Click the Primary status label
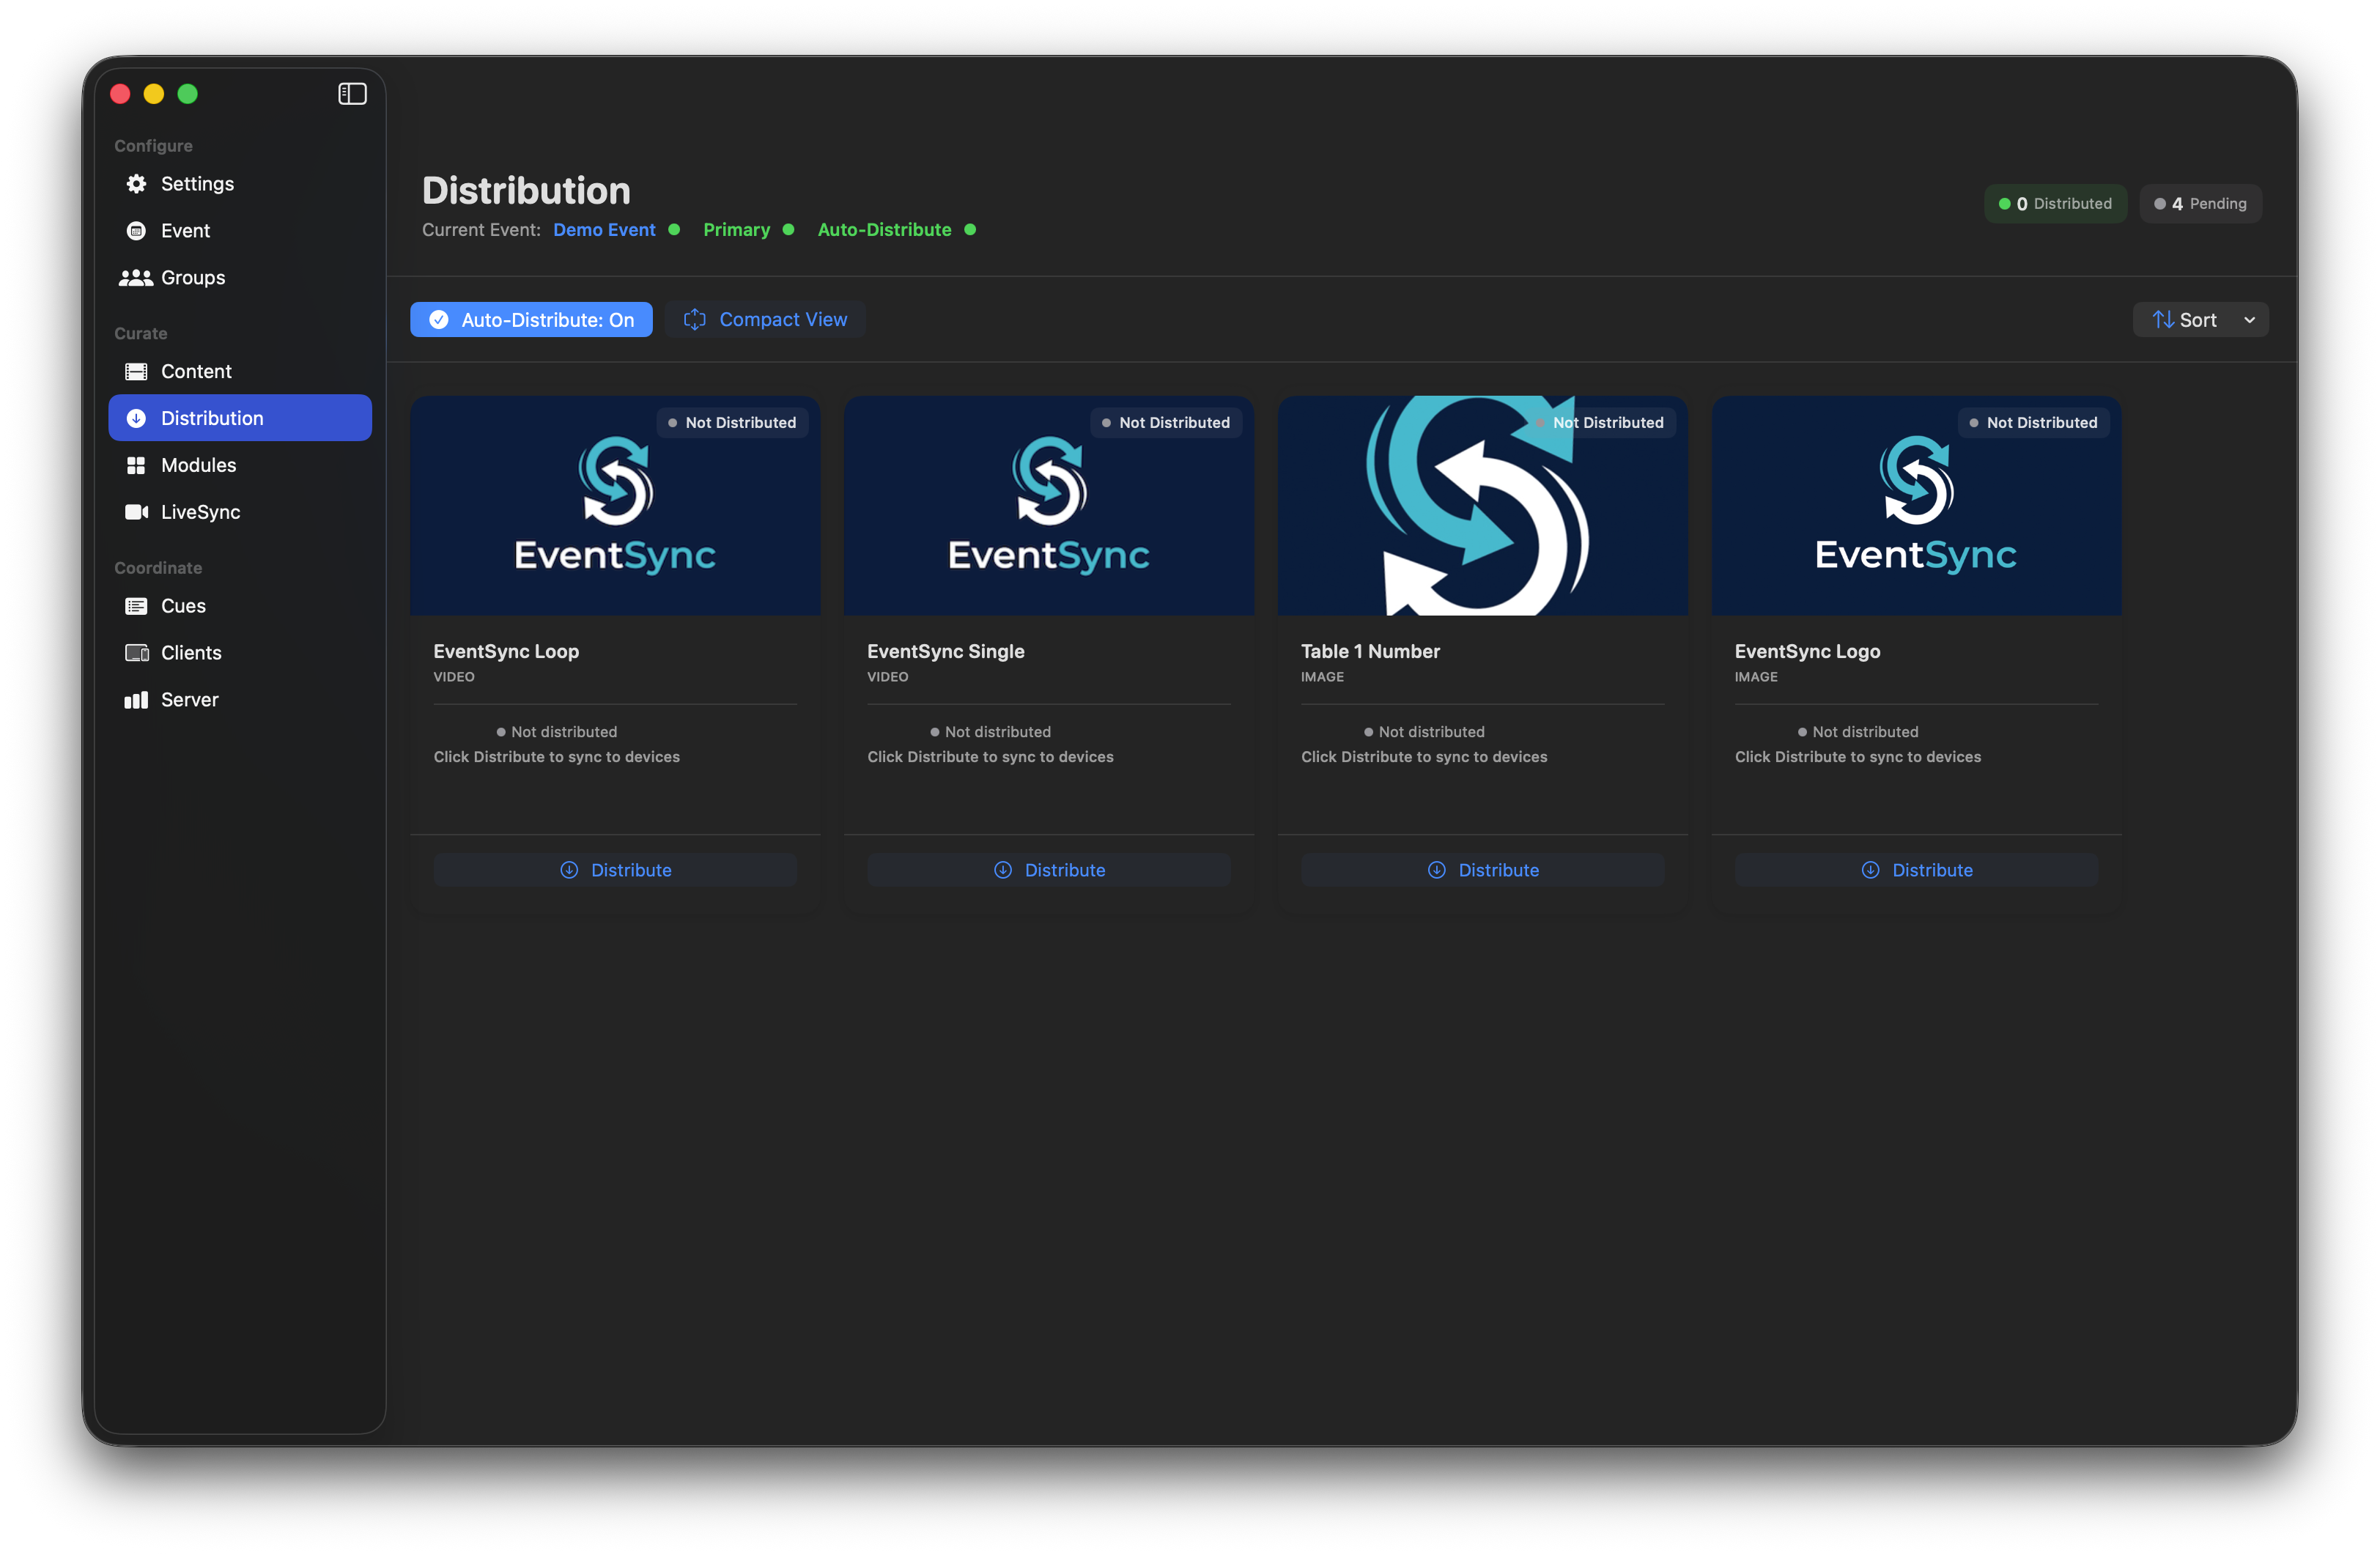This screenshot has height=1555, width=2380. pos(737,230)
